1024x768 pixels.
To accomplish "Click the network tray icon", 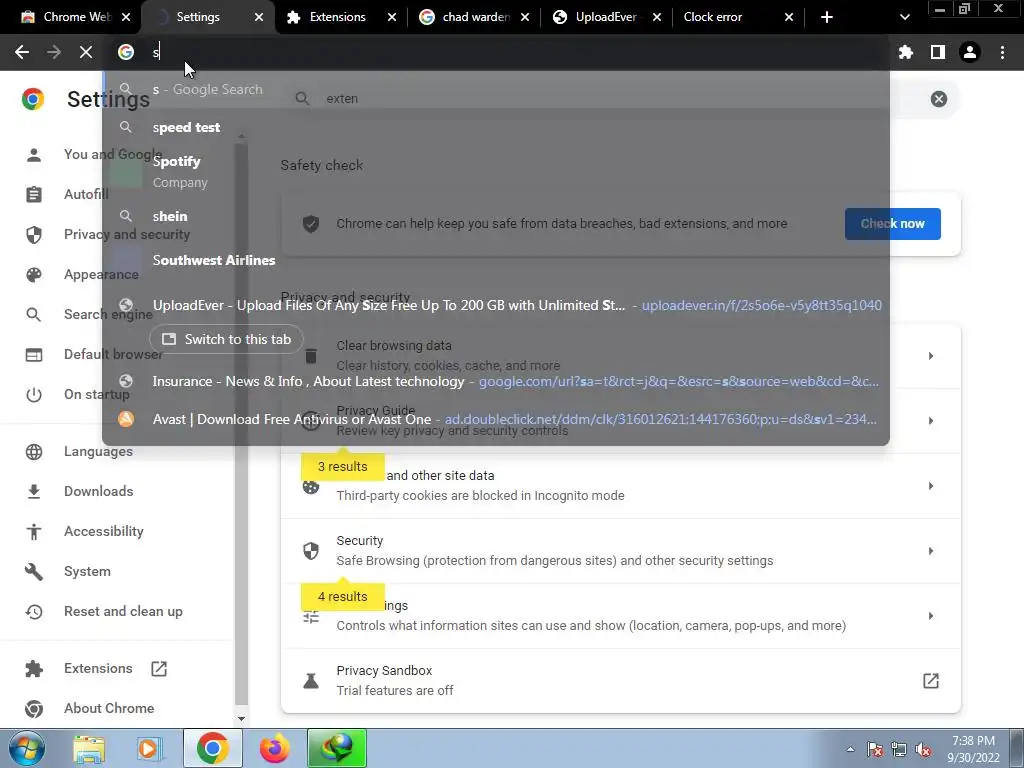I will click(x=899, y=750).
